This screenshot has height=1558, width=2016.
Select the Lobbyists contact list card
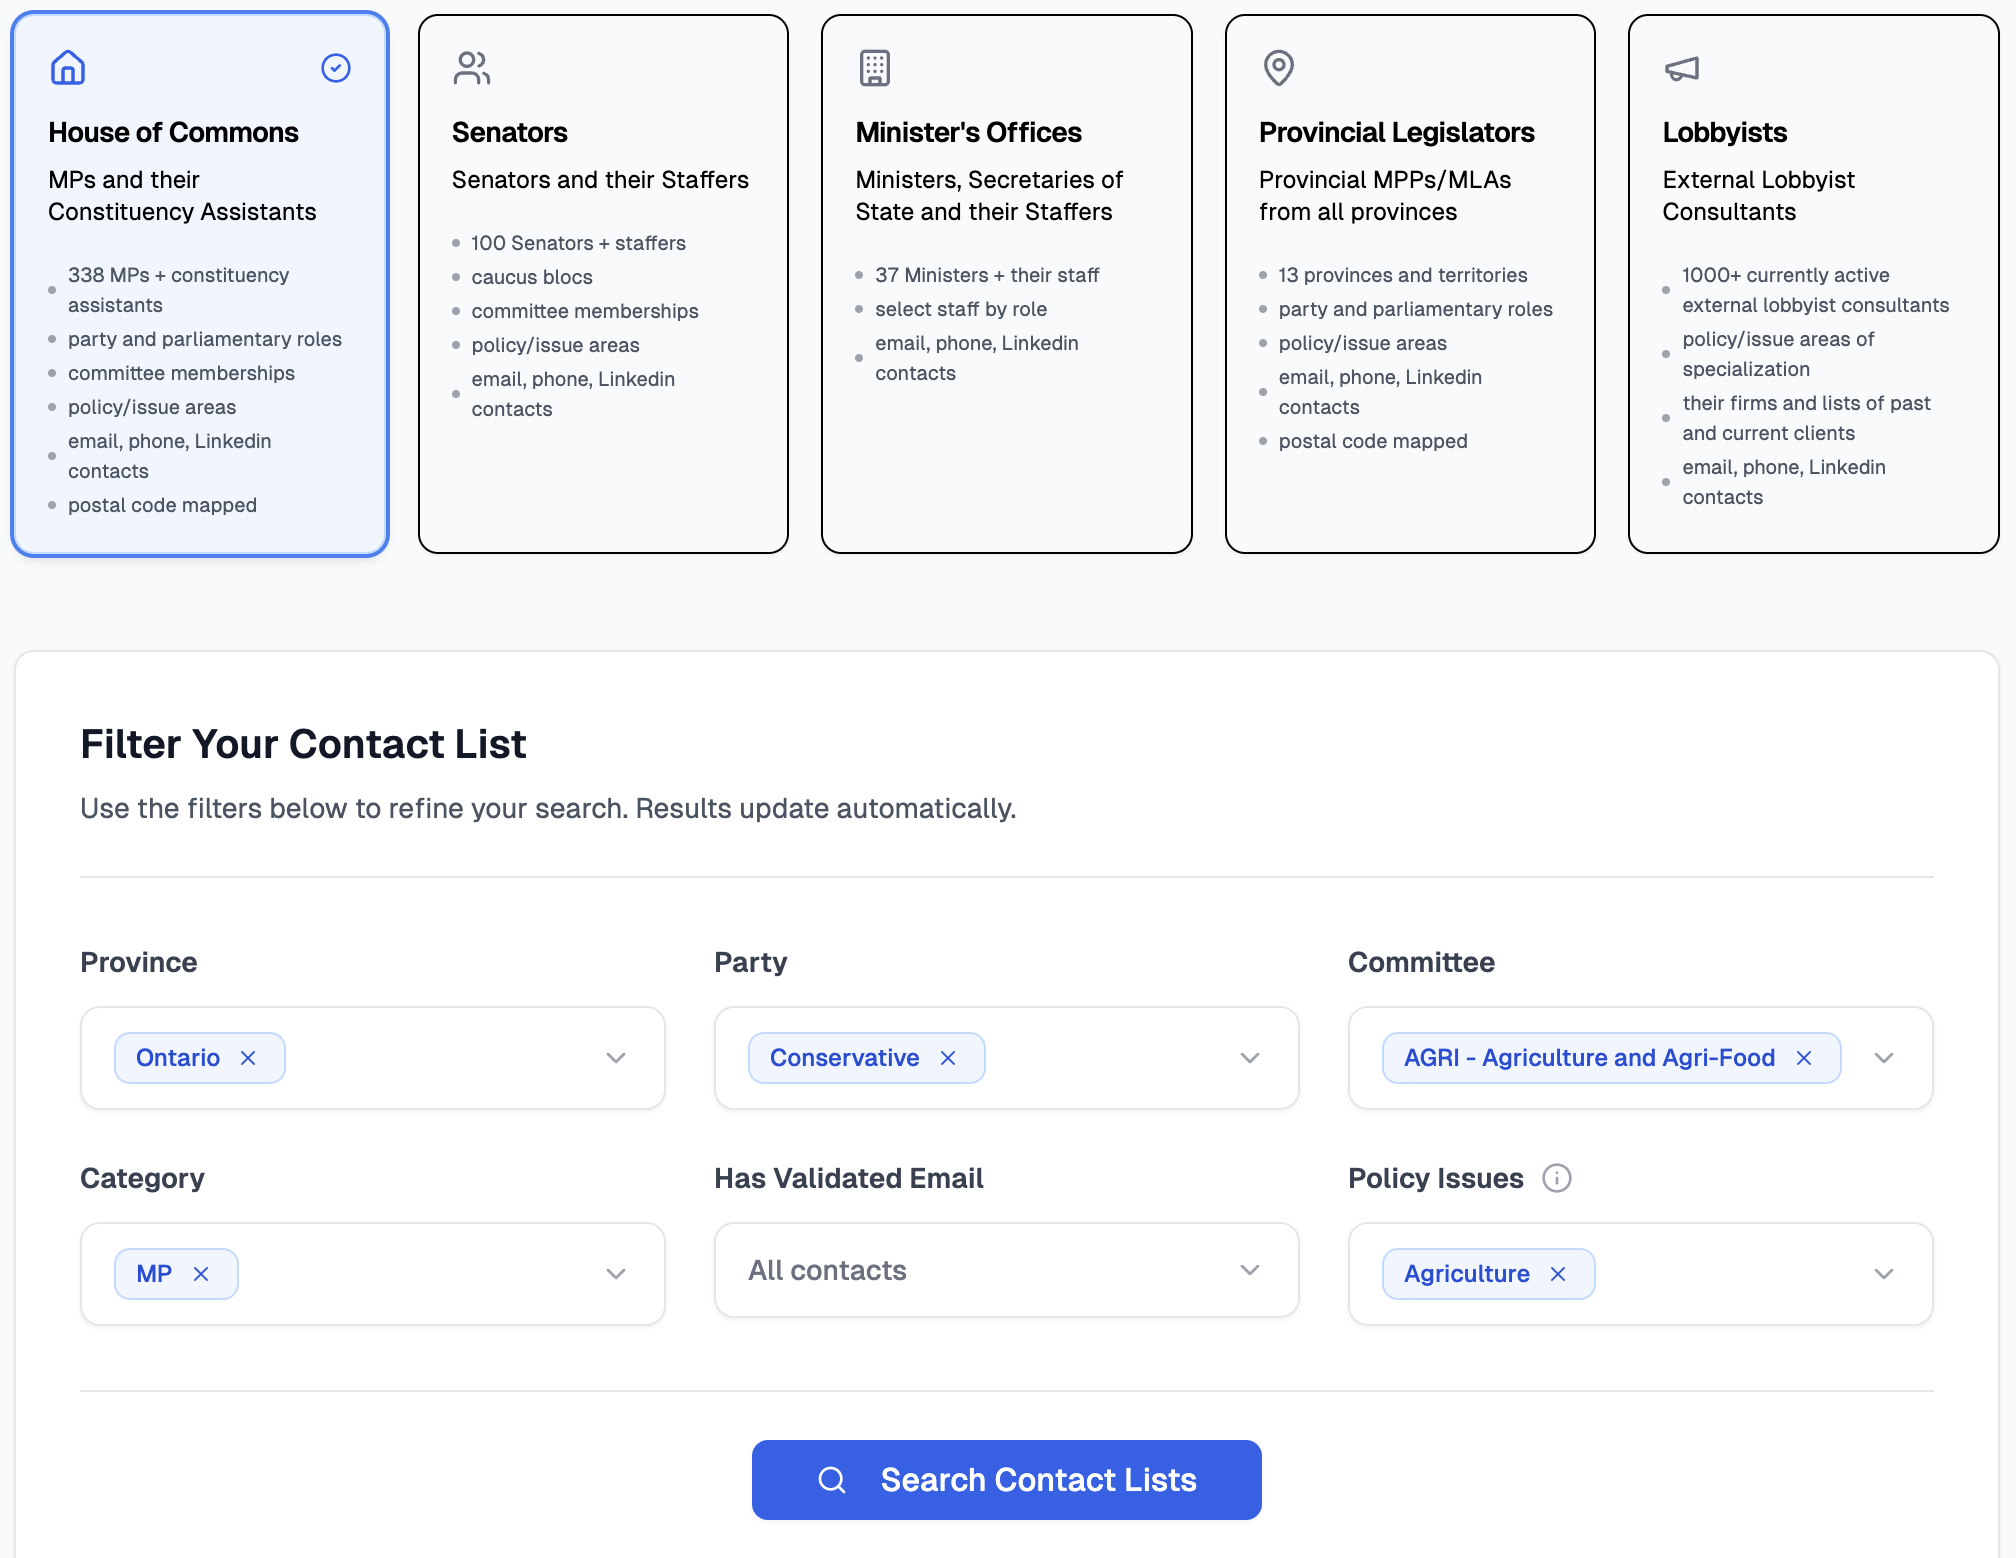click(x=1813, y=284)
